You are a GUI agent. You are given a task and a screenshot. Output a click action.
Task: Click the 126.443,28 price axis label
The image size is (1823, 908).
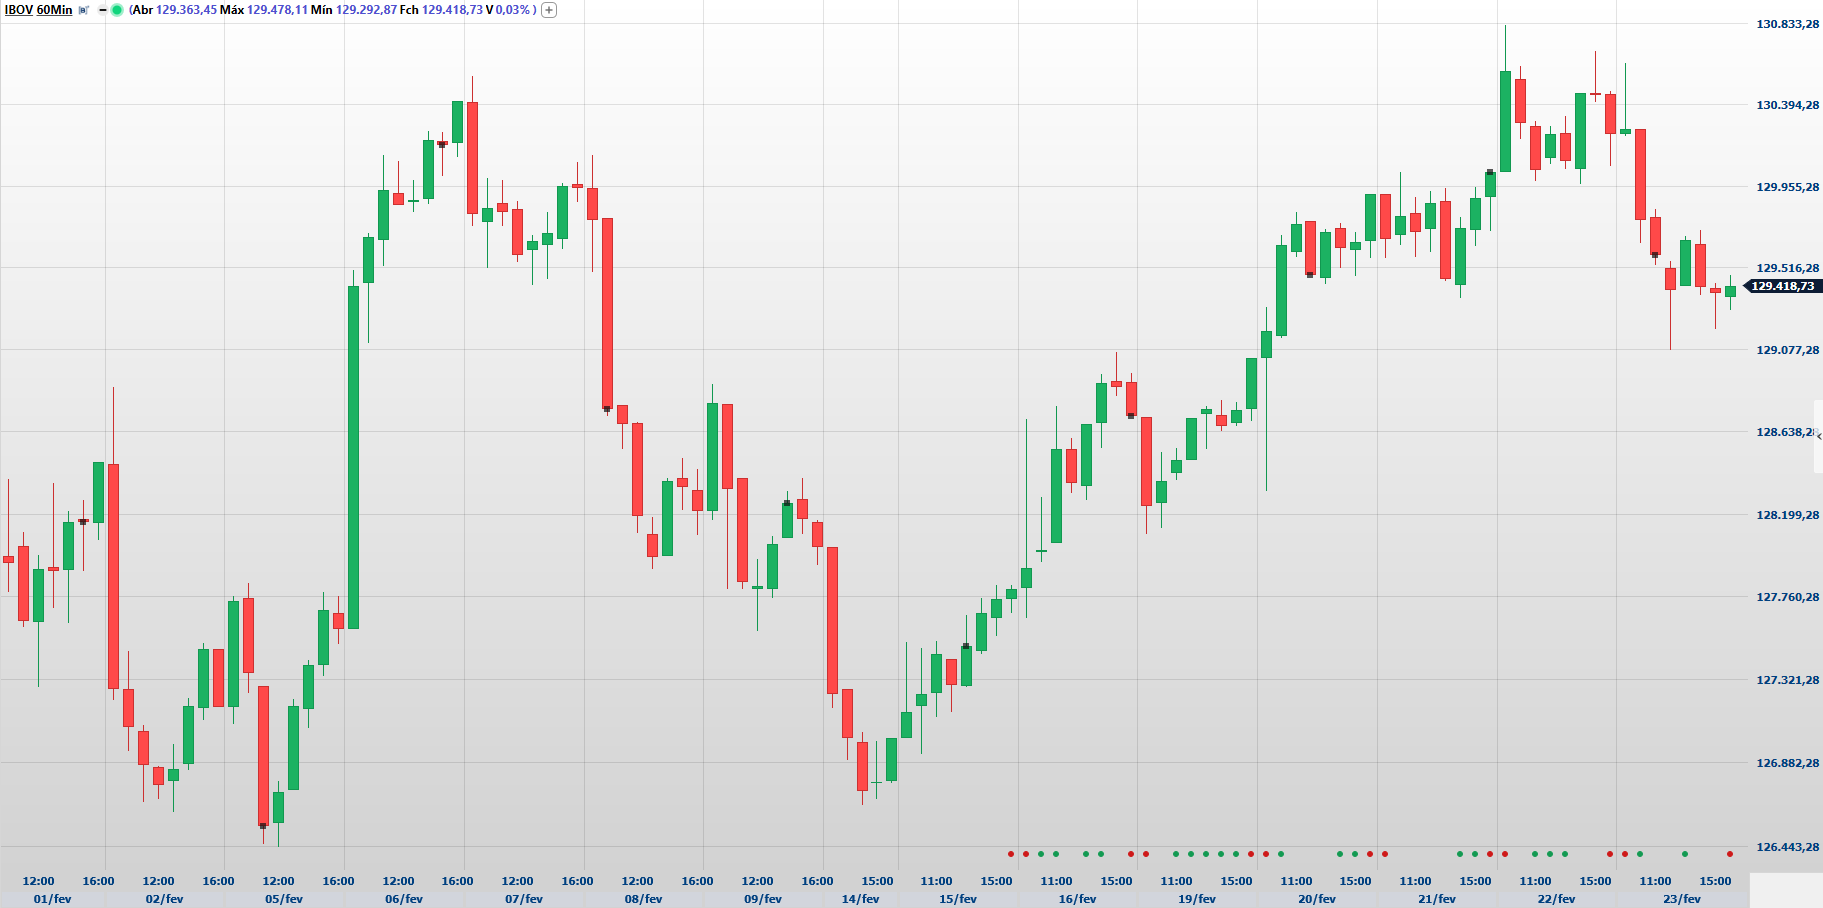tap(1787, 847)
